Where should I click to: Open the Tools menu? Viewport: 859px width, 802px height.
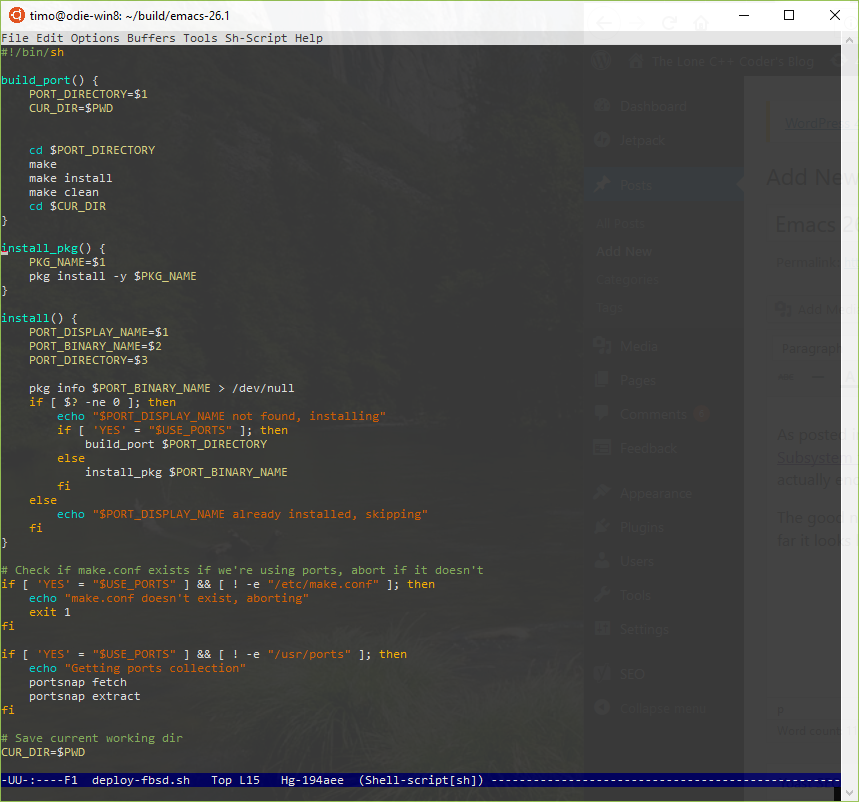[x=200, y=38]
